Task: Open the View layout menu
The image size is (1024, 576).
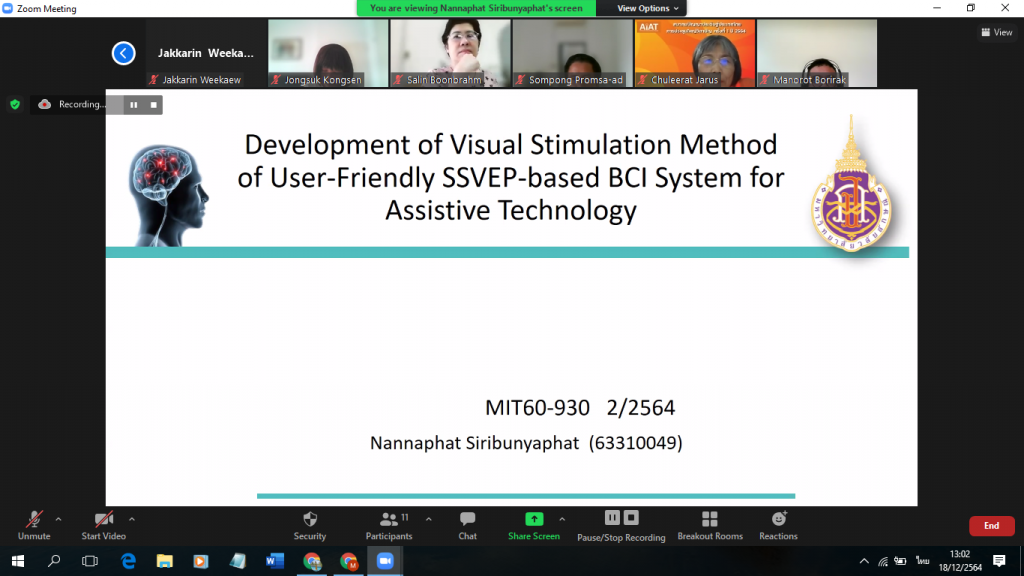Action: tap(997, 32)
